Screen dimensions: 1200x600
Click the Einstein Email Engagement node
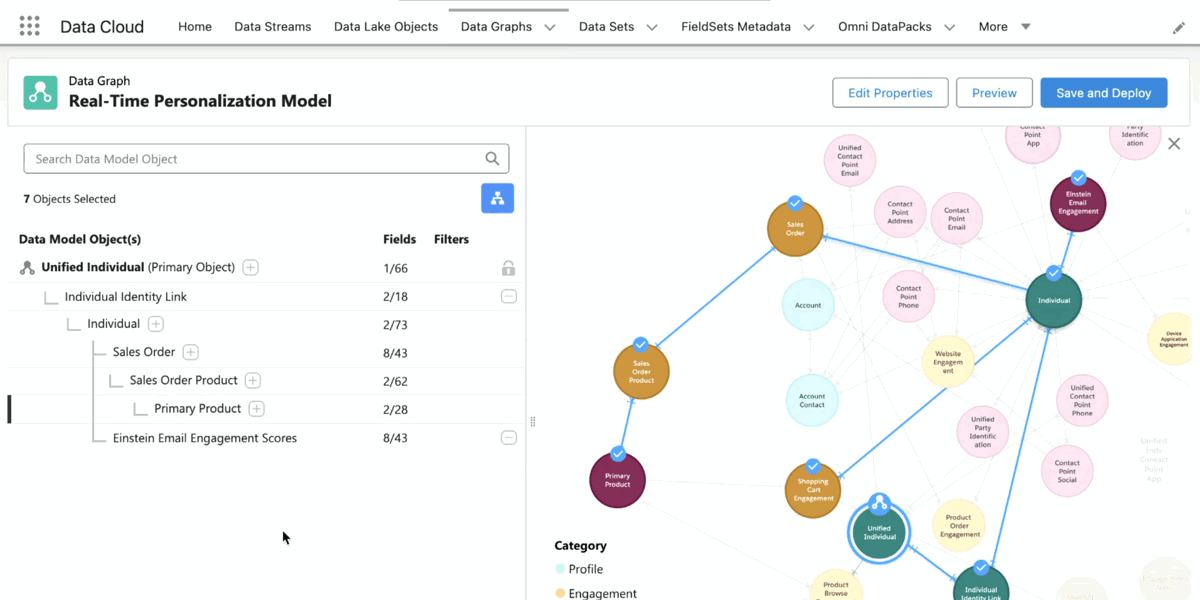pyautogui.click(x=1077, y=203)
